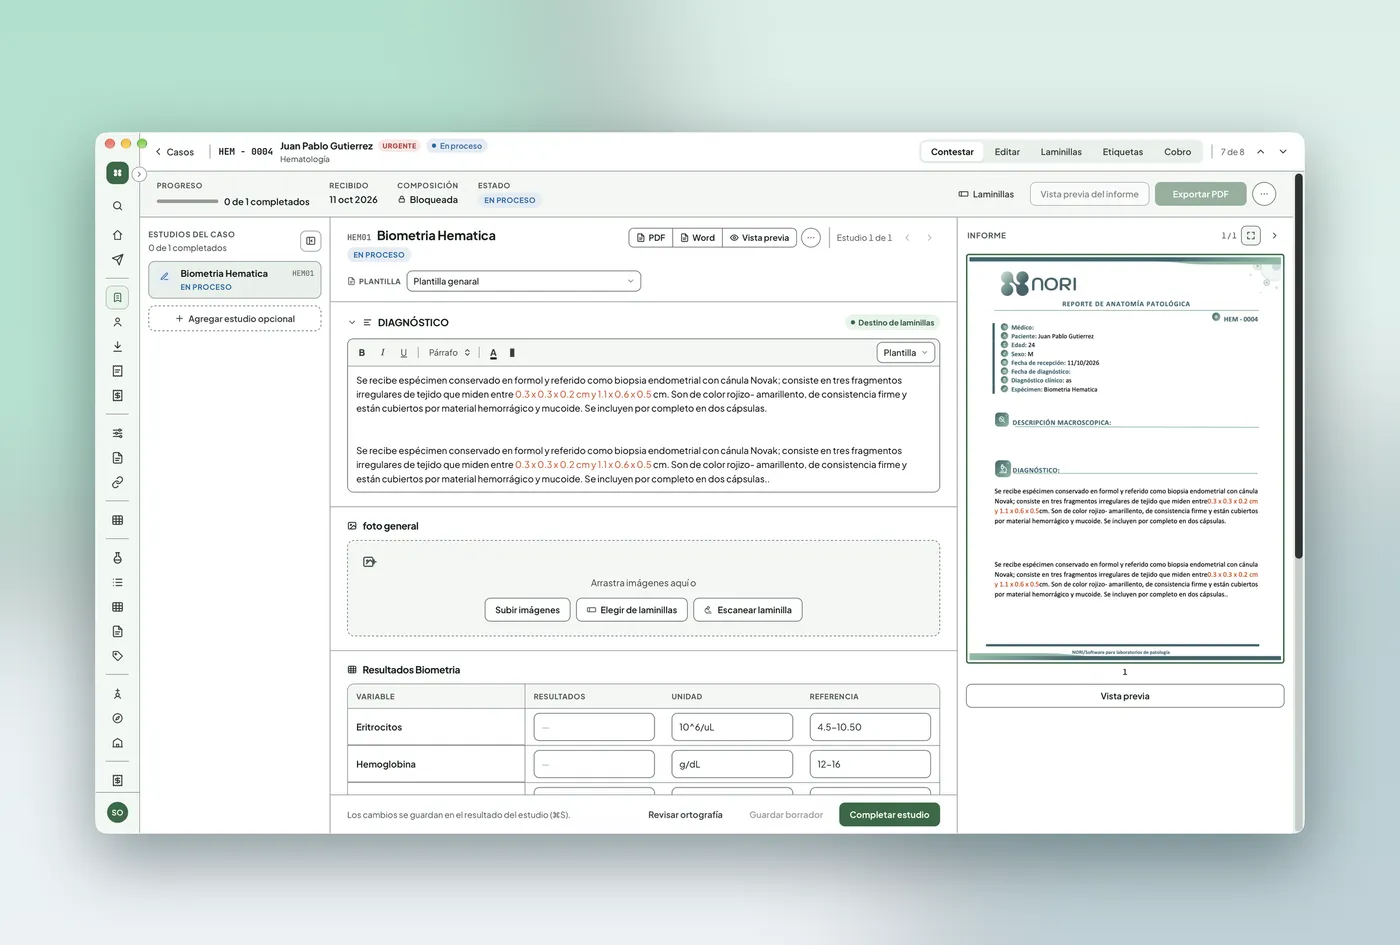Screen dimensions: 1400x945
Task: Open the text color picker A
Action: [x=493, y=353]
